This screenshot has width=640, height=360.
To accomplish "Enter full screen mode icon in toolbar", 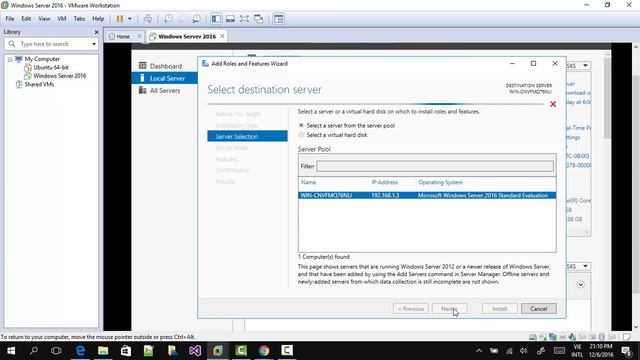I will (244, 19).
